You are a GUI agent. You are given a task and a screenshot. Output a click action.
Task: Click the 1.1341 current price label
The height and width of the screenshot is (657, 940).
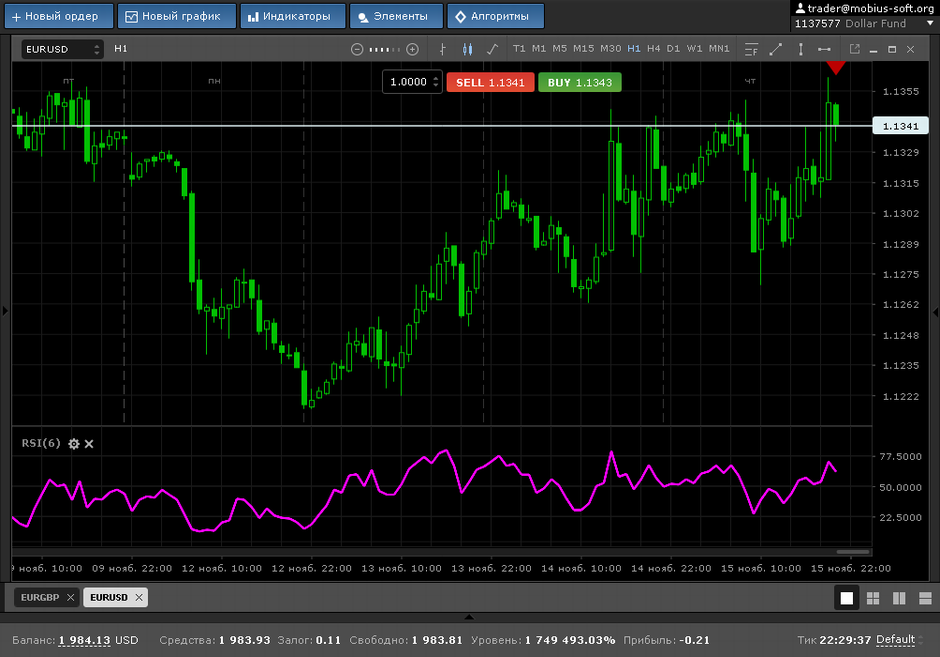click(x=900, y=126)
